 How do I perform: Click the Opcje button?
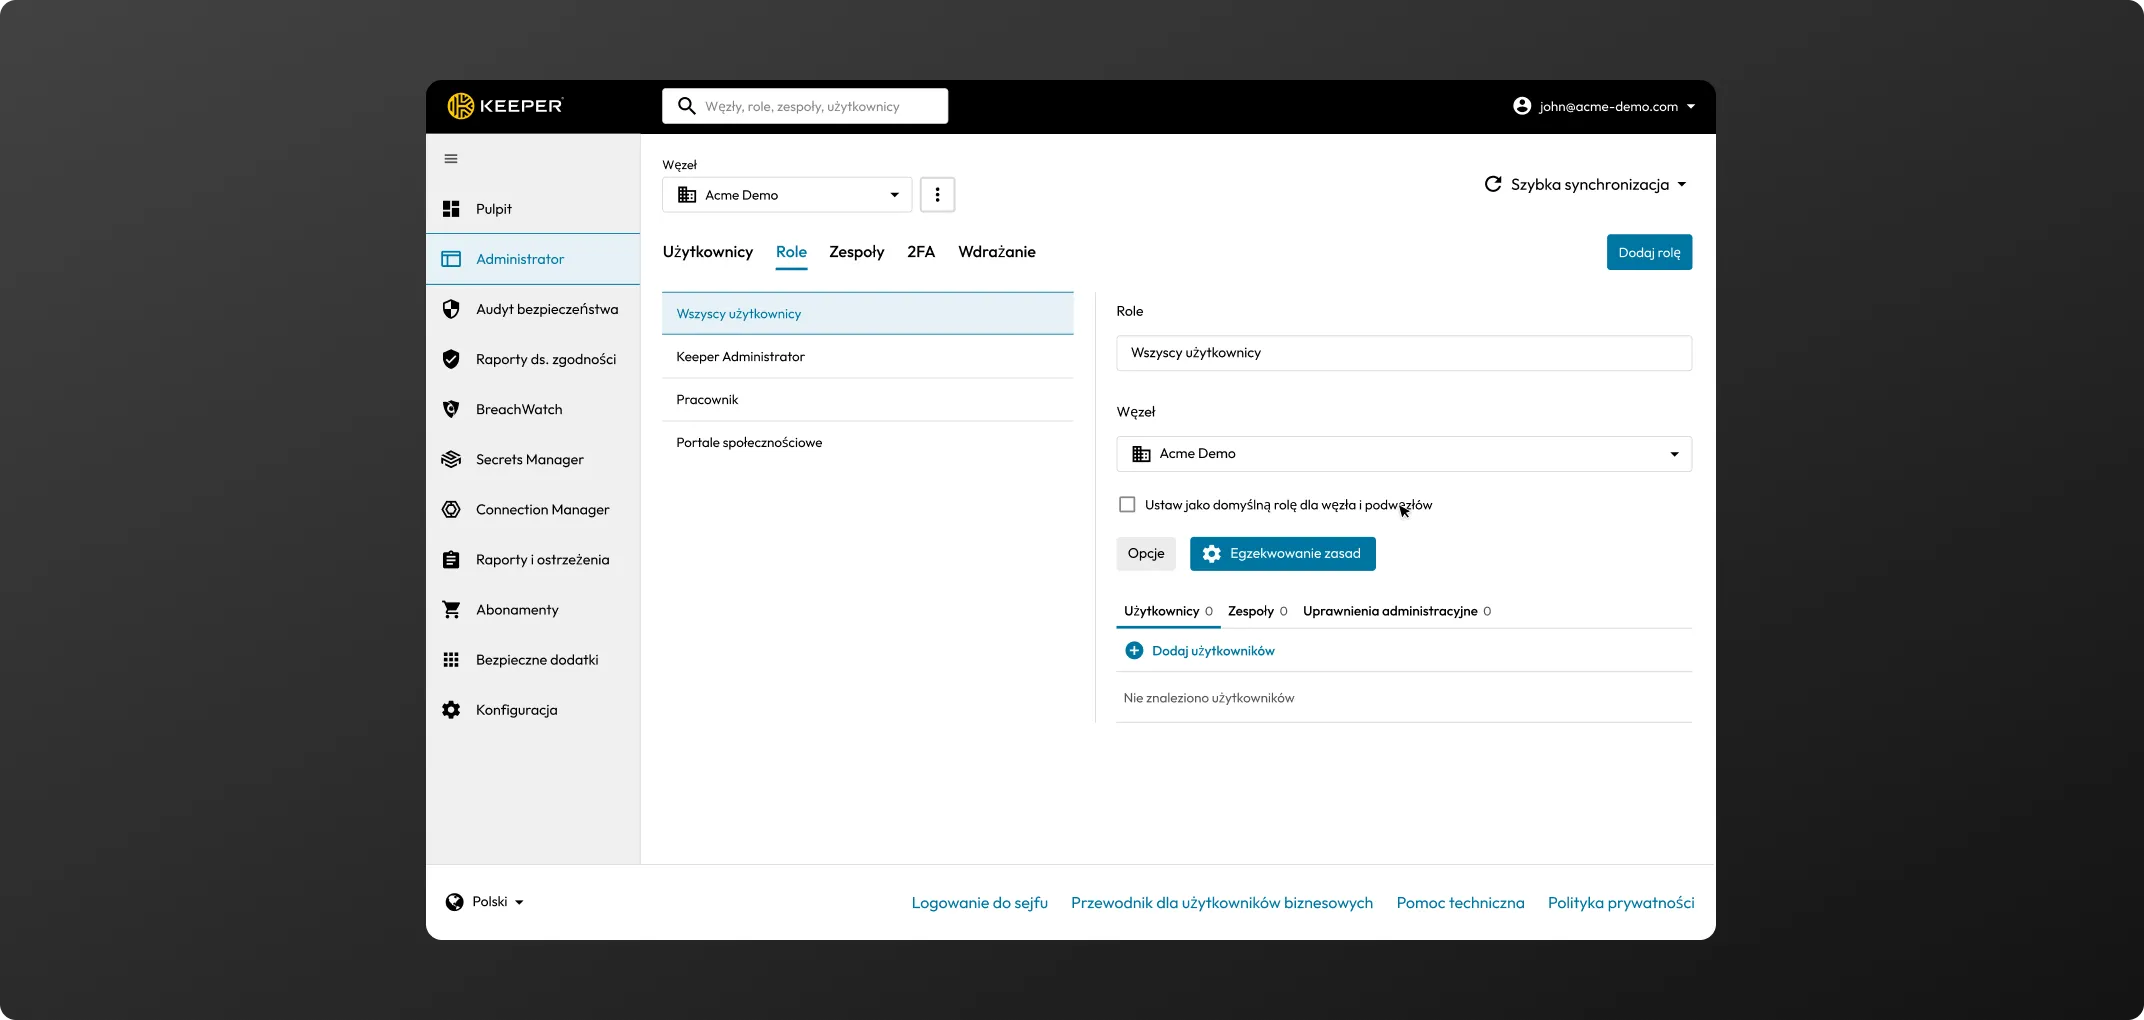tap(1146, 554)
